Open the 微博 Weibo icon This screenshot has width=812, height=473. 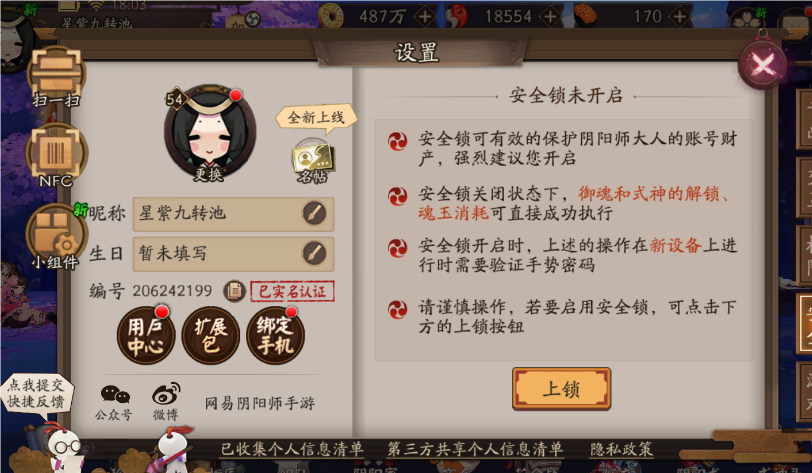(166, 402)
